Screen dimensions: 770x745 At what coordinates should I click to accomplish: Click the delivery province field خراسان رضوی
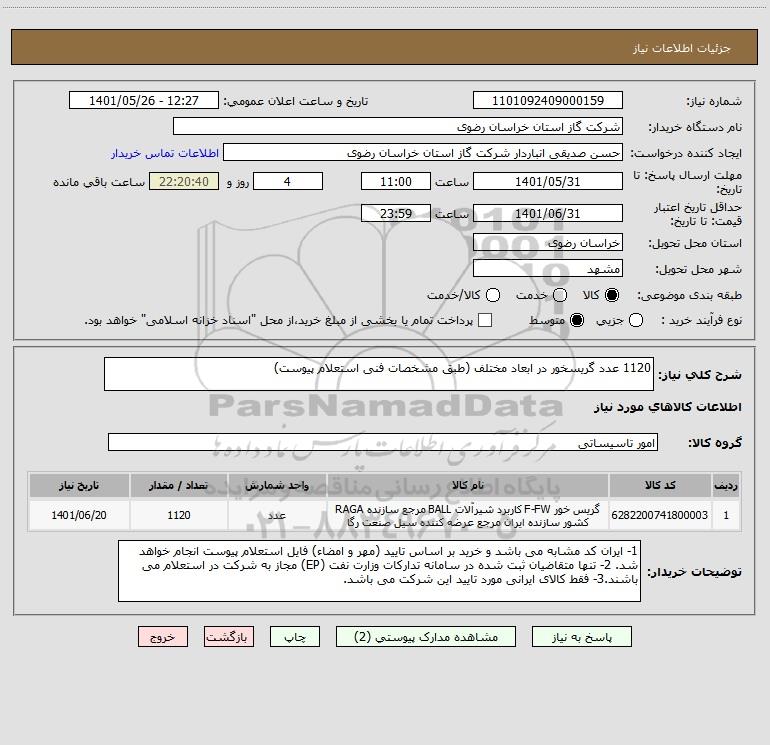[x=548, y=243]
